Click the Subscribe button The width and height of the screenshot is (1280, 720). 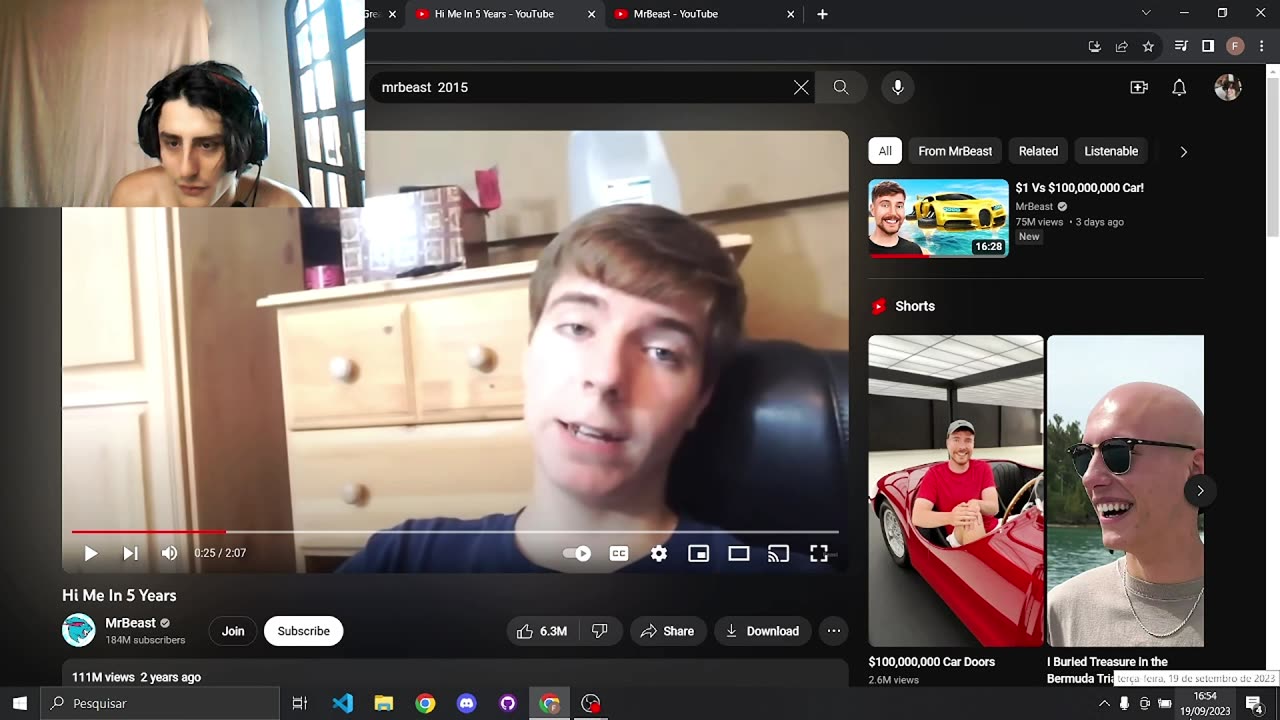[x=303, y=631]
